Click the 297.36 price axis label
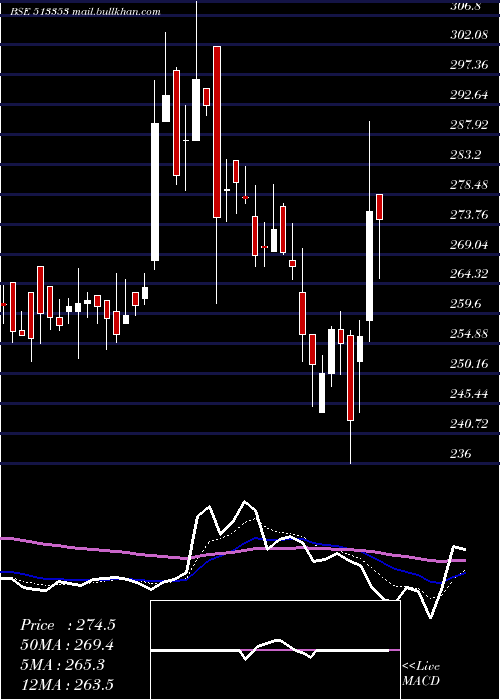 click(x=469, y=65)
